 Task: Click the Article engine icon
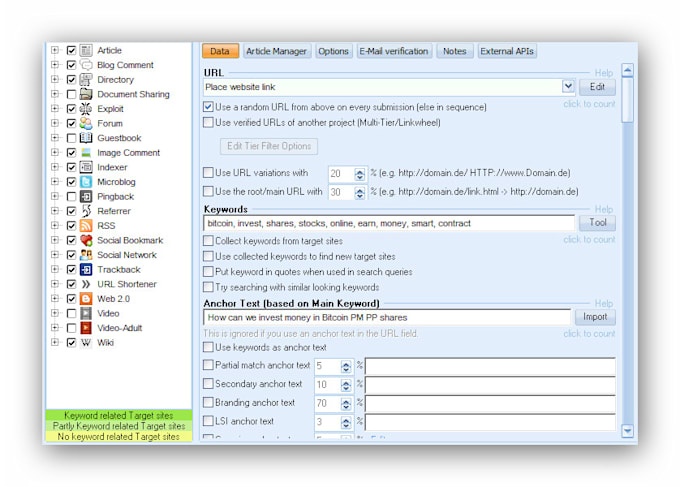click(x=86, y=50)
